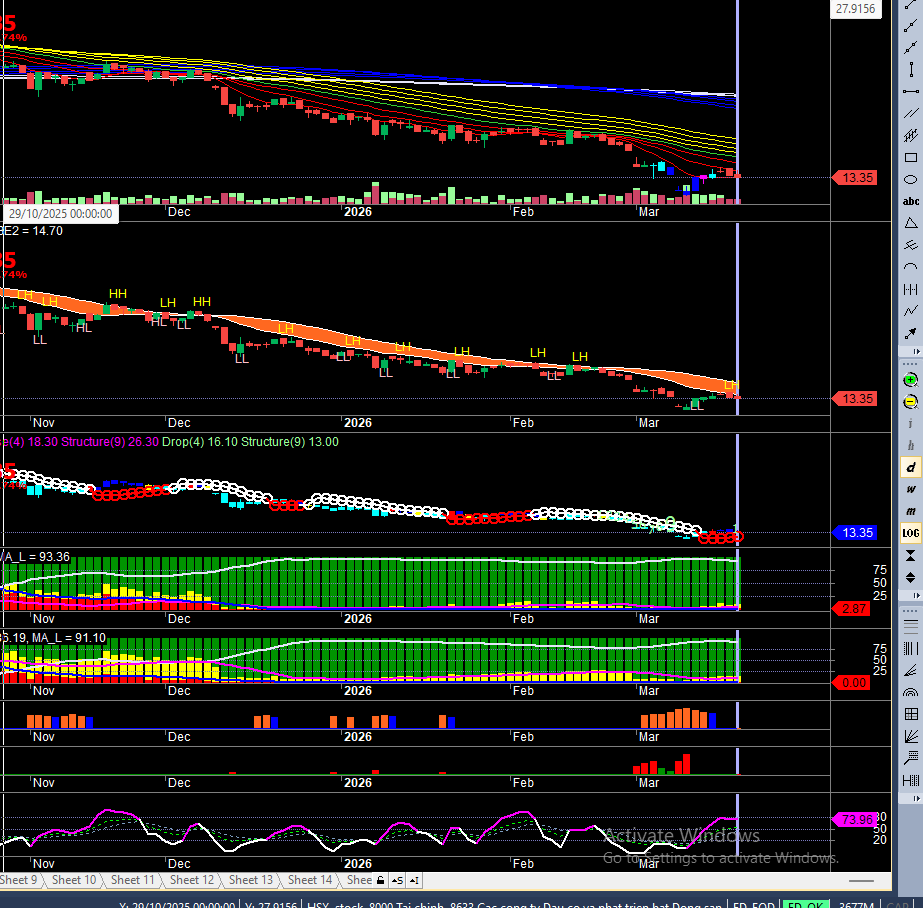923x908 pixels.
Task: Switch to the Sheet 14 tab
Action: (x=310, y=880)
